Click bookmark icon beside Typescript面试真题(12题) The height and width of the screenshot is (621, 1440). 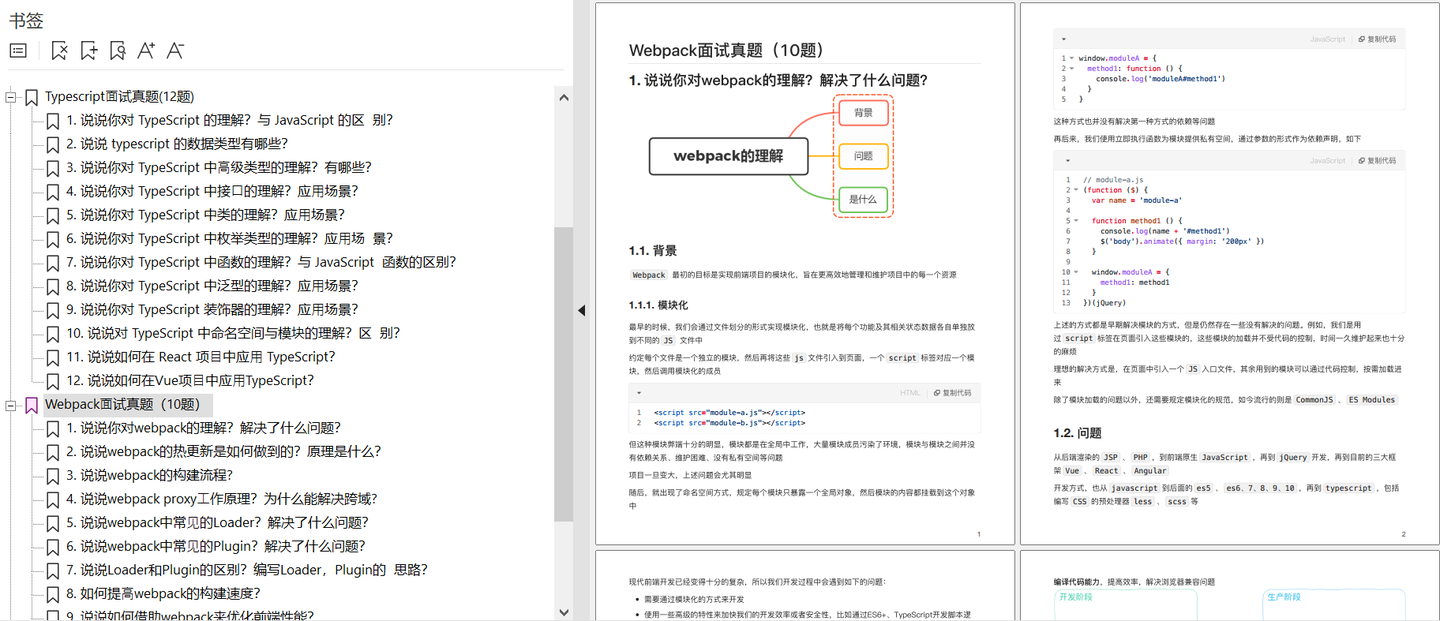32,97
